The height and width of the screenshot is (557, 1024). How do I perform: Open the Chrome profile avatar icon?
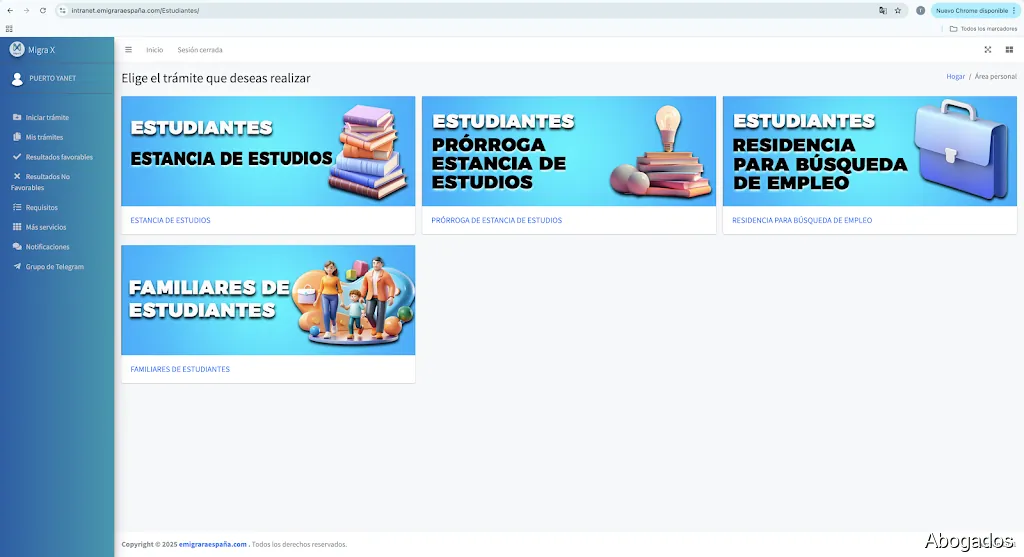coord(920,10)
